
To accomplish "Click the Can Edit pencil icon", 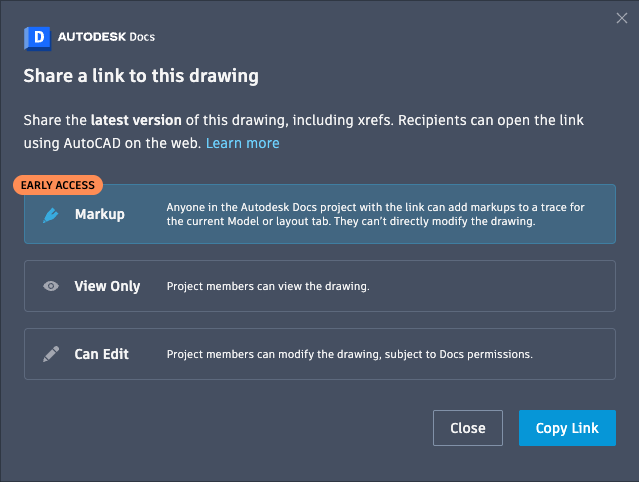I will point(51,354).
